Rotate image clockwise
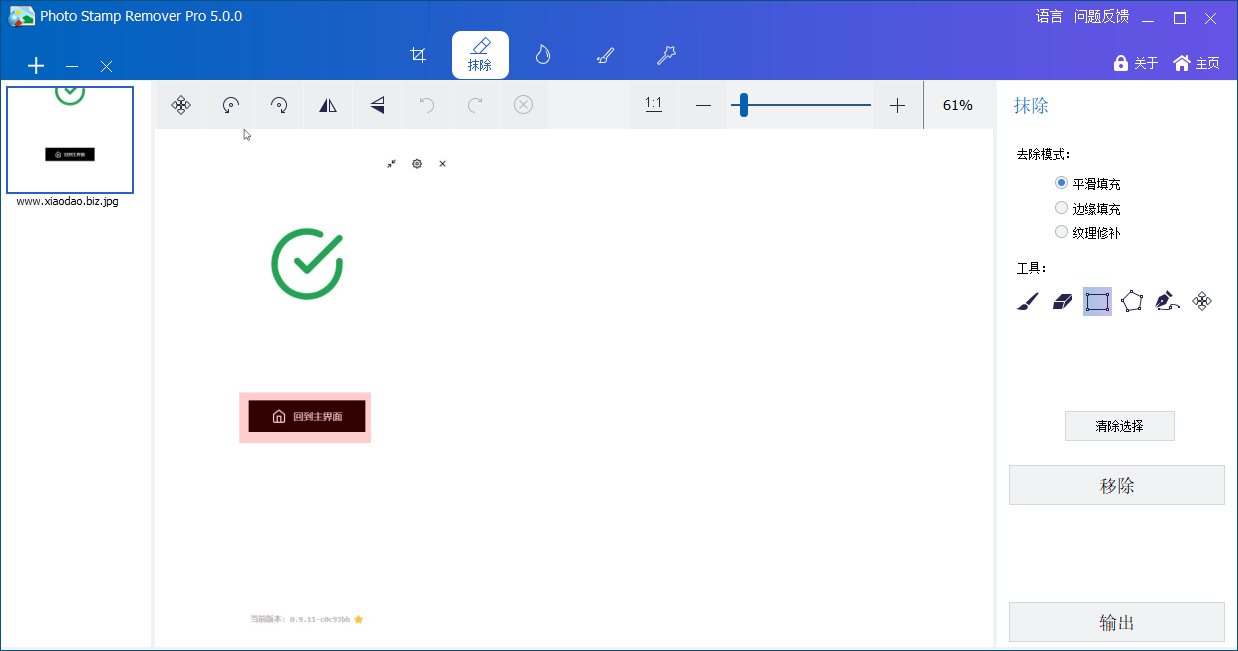 point(279,105)
